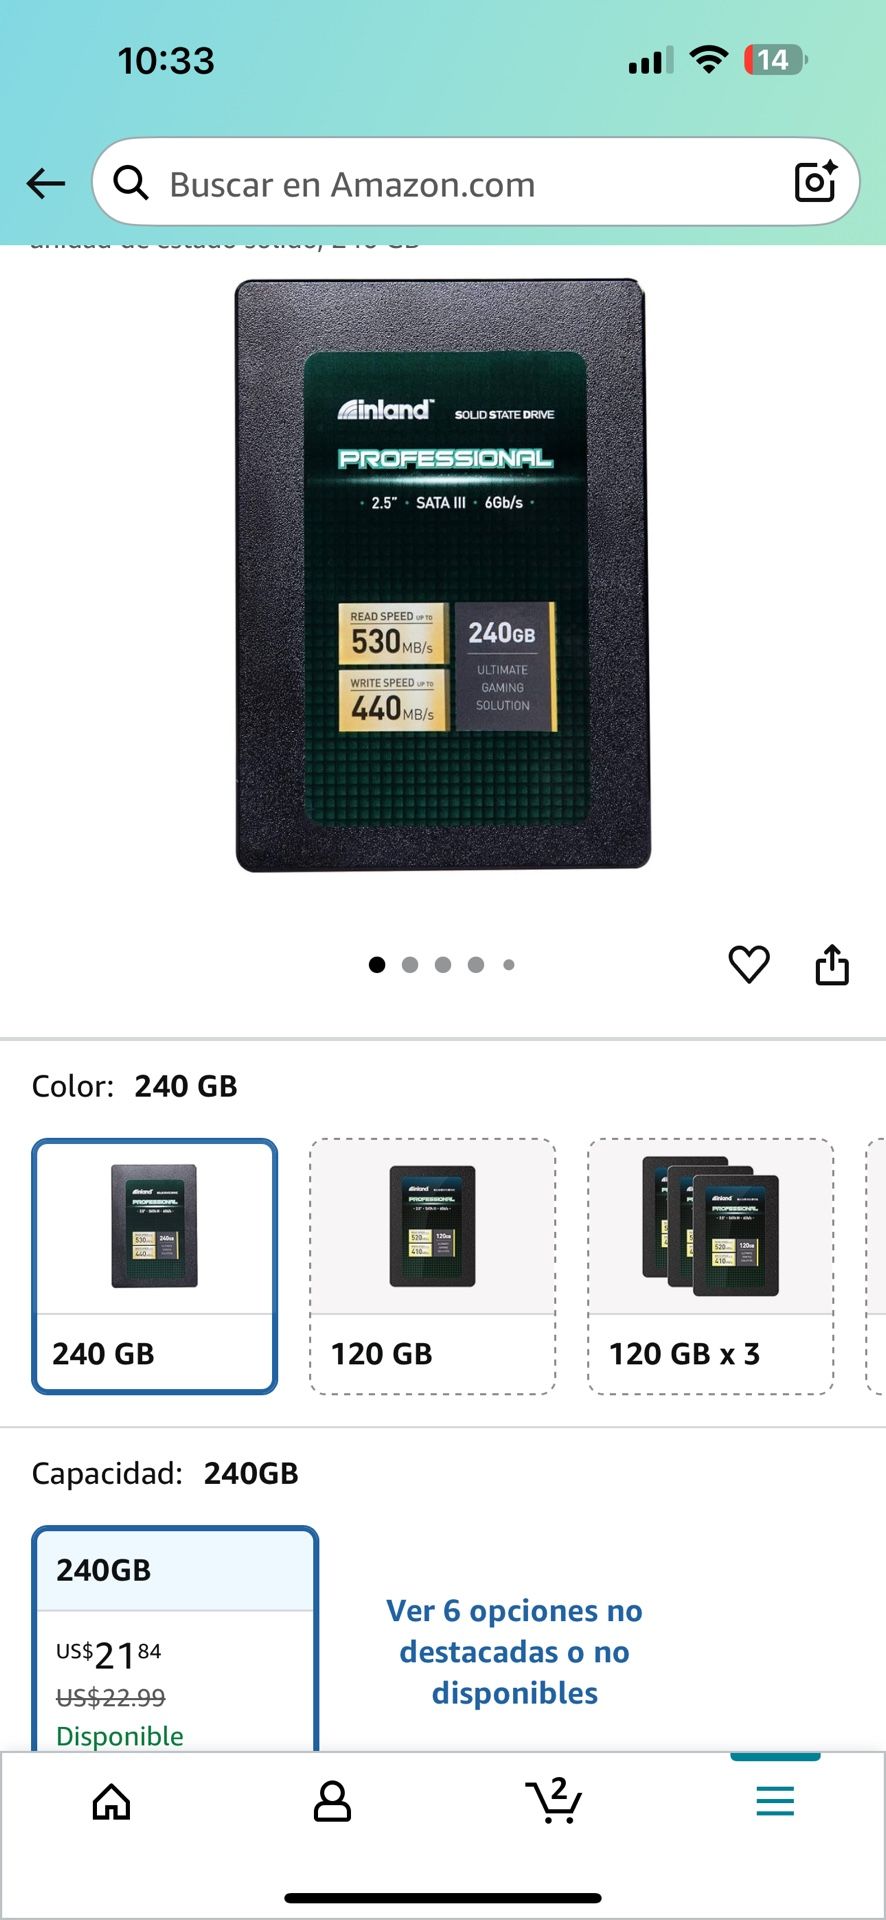Screen dimensions: 886x1920
Task: Choose the 240GB capacity card
Action: click(176, 1639)
